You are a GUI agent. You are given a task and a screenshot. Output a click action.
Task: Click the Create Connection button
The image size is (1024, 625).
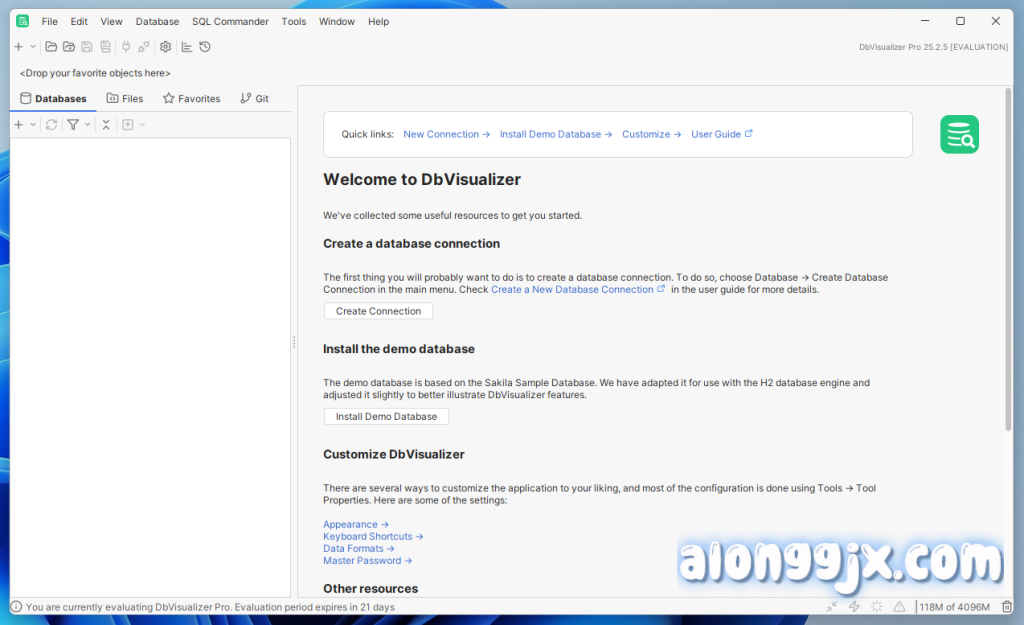pos(378,311)
